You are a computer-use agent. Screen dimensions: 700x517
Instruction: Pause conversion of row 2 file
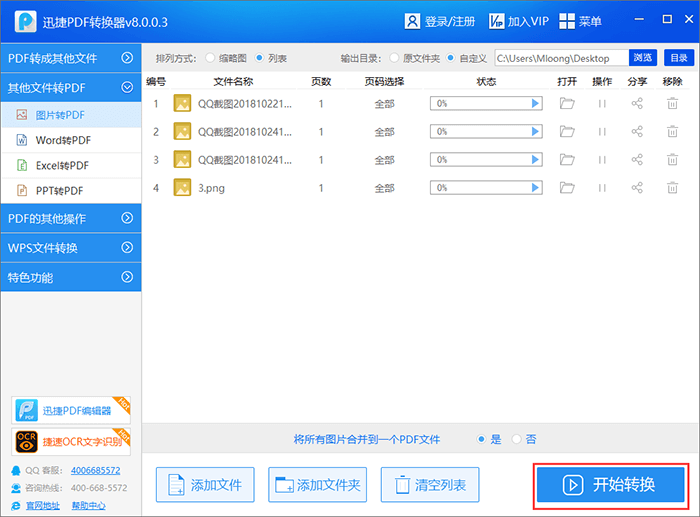[602, 132]
